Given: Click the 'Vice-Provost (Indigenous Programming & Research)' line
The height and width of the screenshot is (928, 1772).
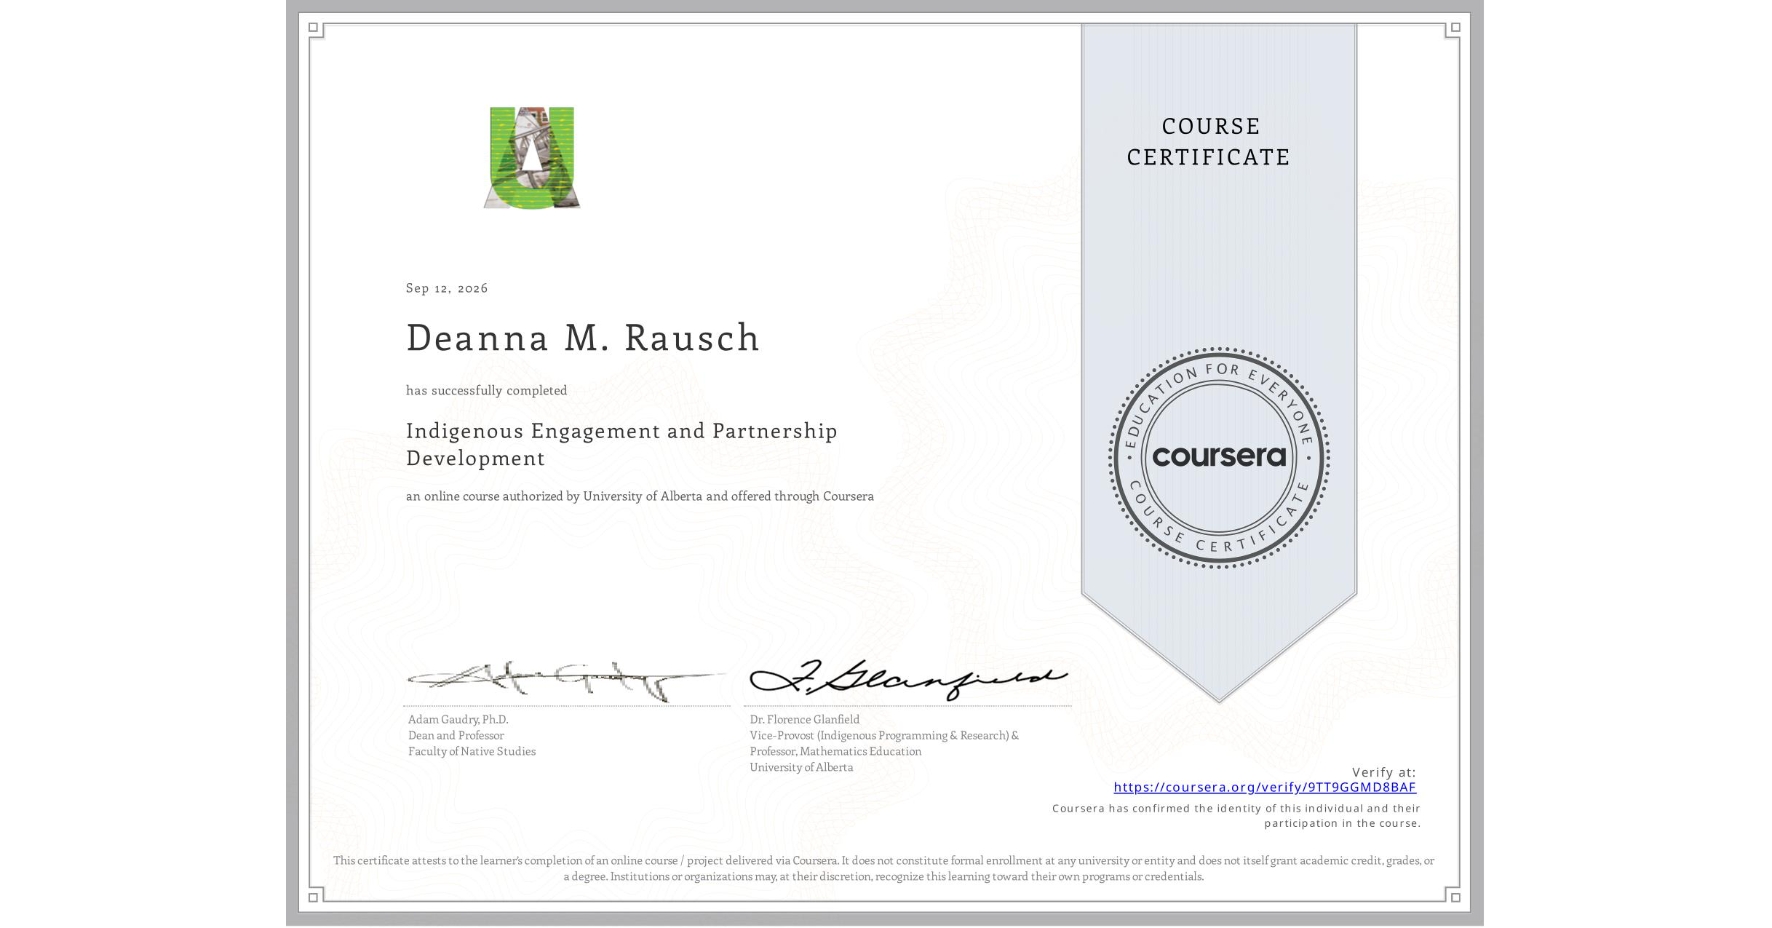Looking at the screenshot, I should (885, 735).
